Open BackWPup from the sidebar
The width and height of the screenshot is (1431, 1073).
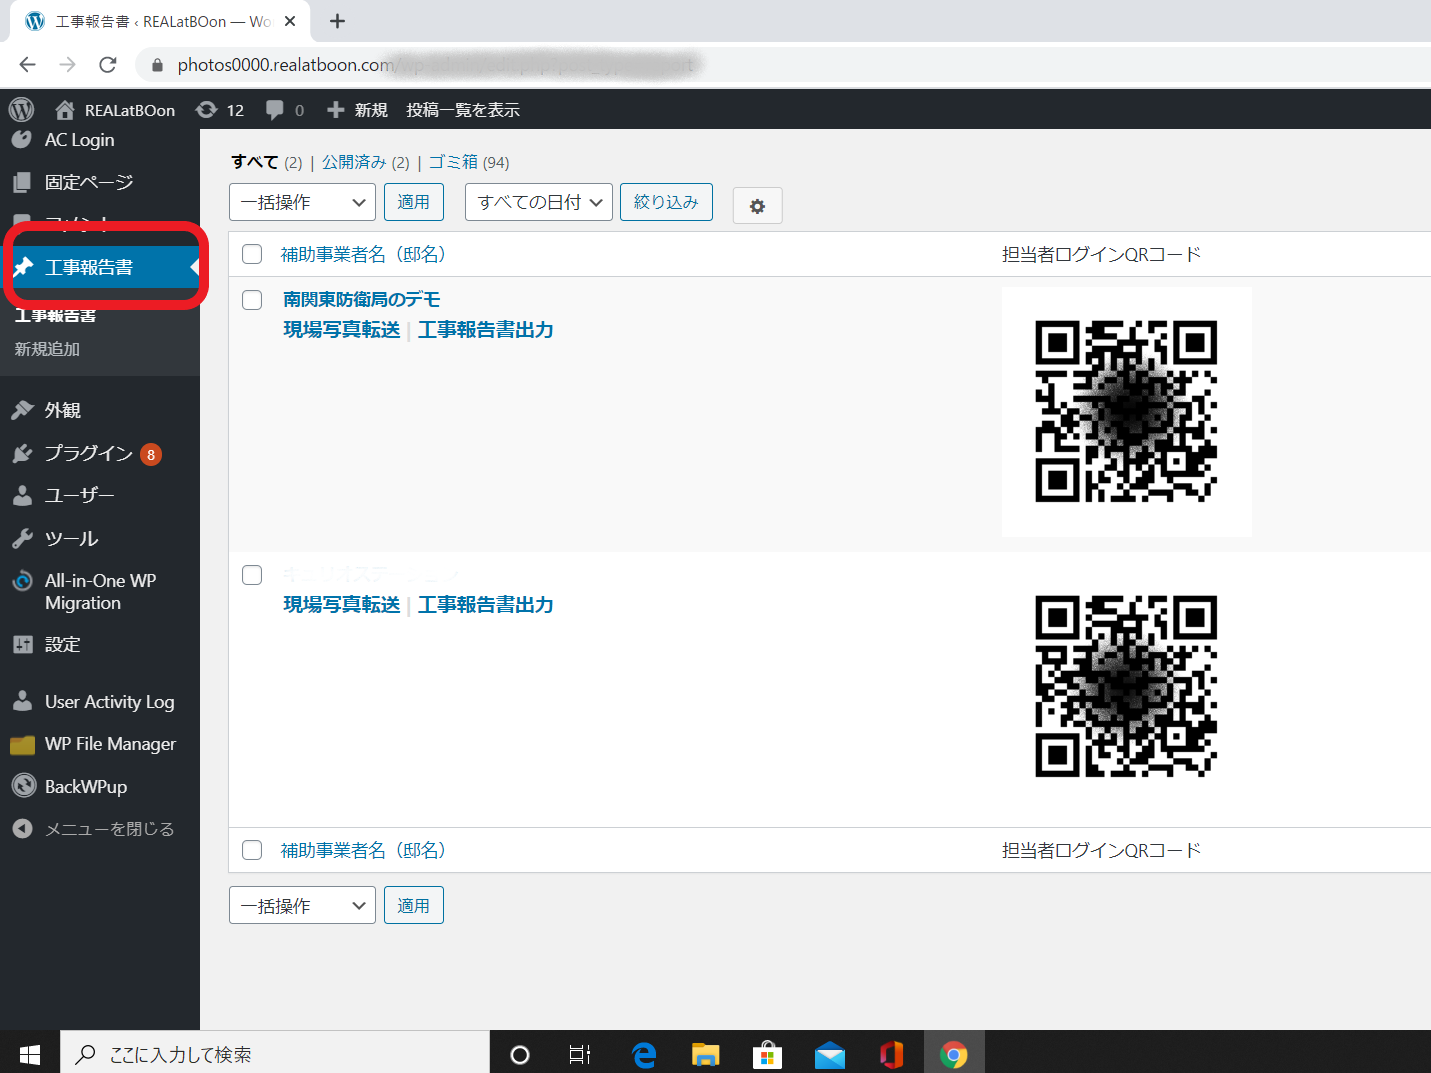85,787
